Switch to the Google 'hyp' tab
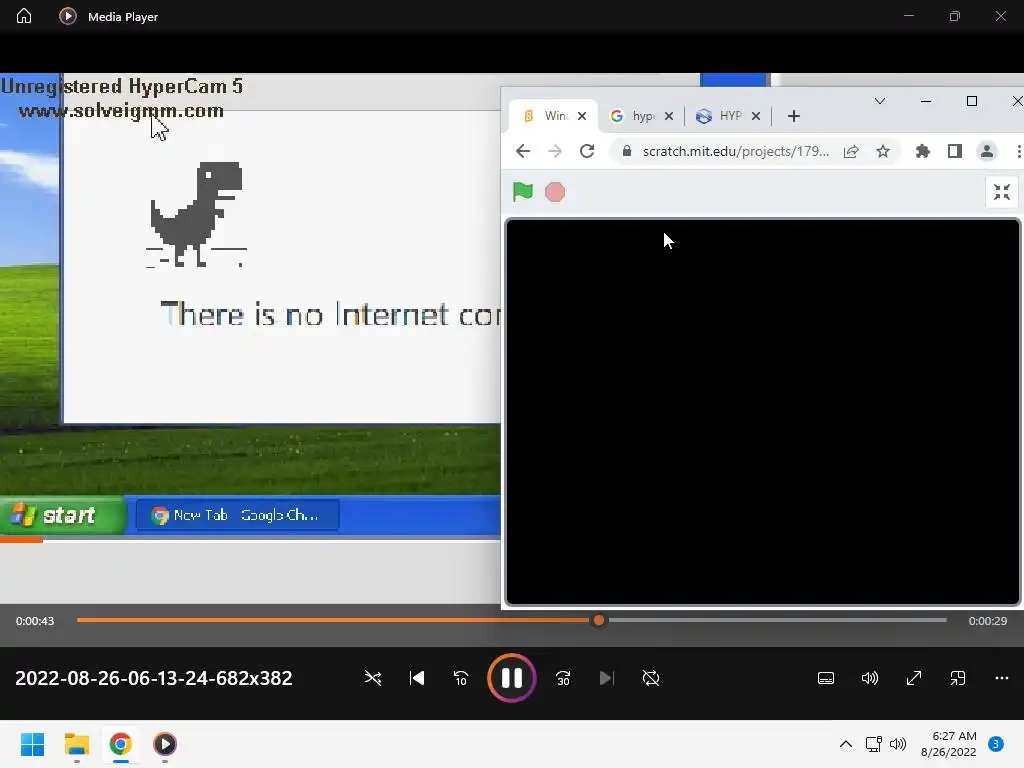Image resolution: width=1024 pixels, height=768 pixels. [x=641, y=116]
